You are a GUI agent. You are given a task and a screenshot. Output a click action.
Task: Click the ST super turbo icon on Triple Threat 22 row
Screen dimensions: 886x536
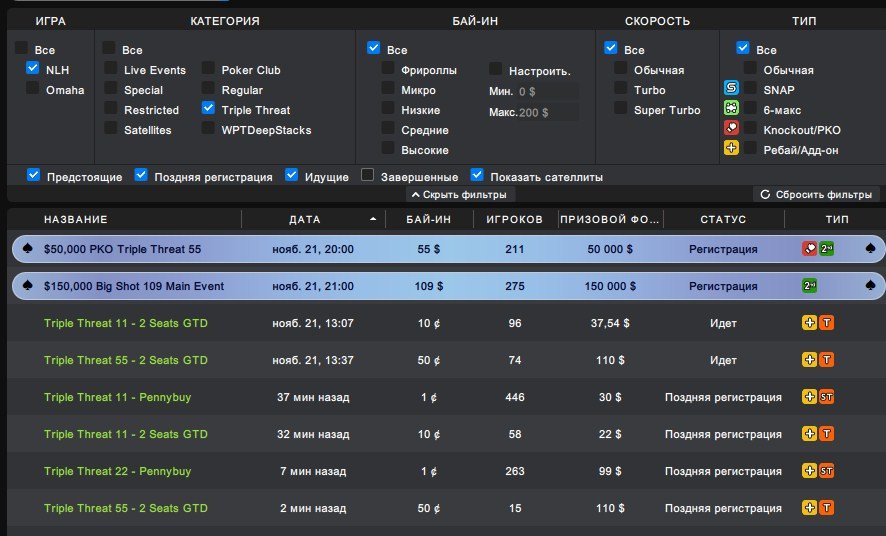tap(826, 471)
